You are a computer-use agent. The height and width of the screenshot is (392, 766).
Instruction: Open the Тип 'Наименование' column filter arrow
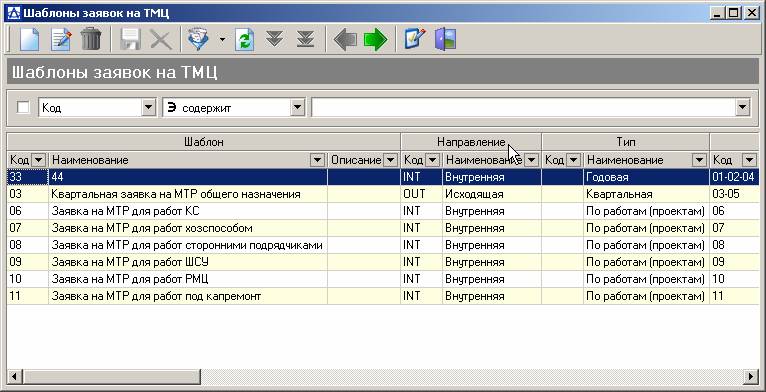pyautogui.click(x=700, y=160)
